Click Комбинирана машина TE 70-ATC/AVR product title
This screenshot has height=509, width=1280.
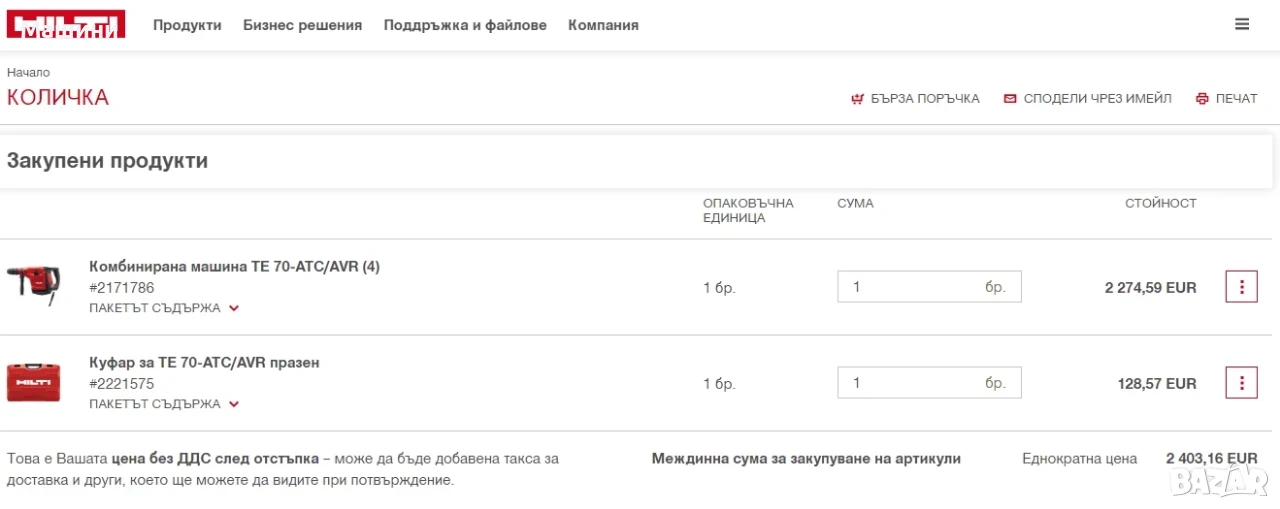tap(234, 267)
